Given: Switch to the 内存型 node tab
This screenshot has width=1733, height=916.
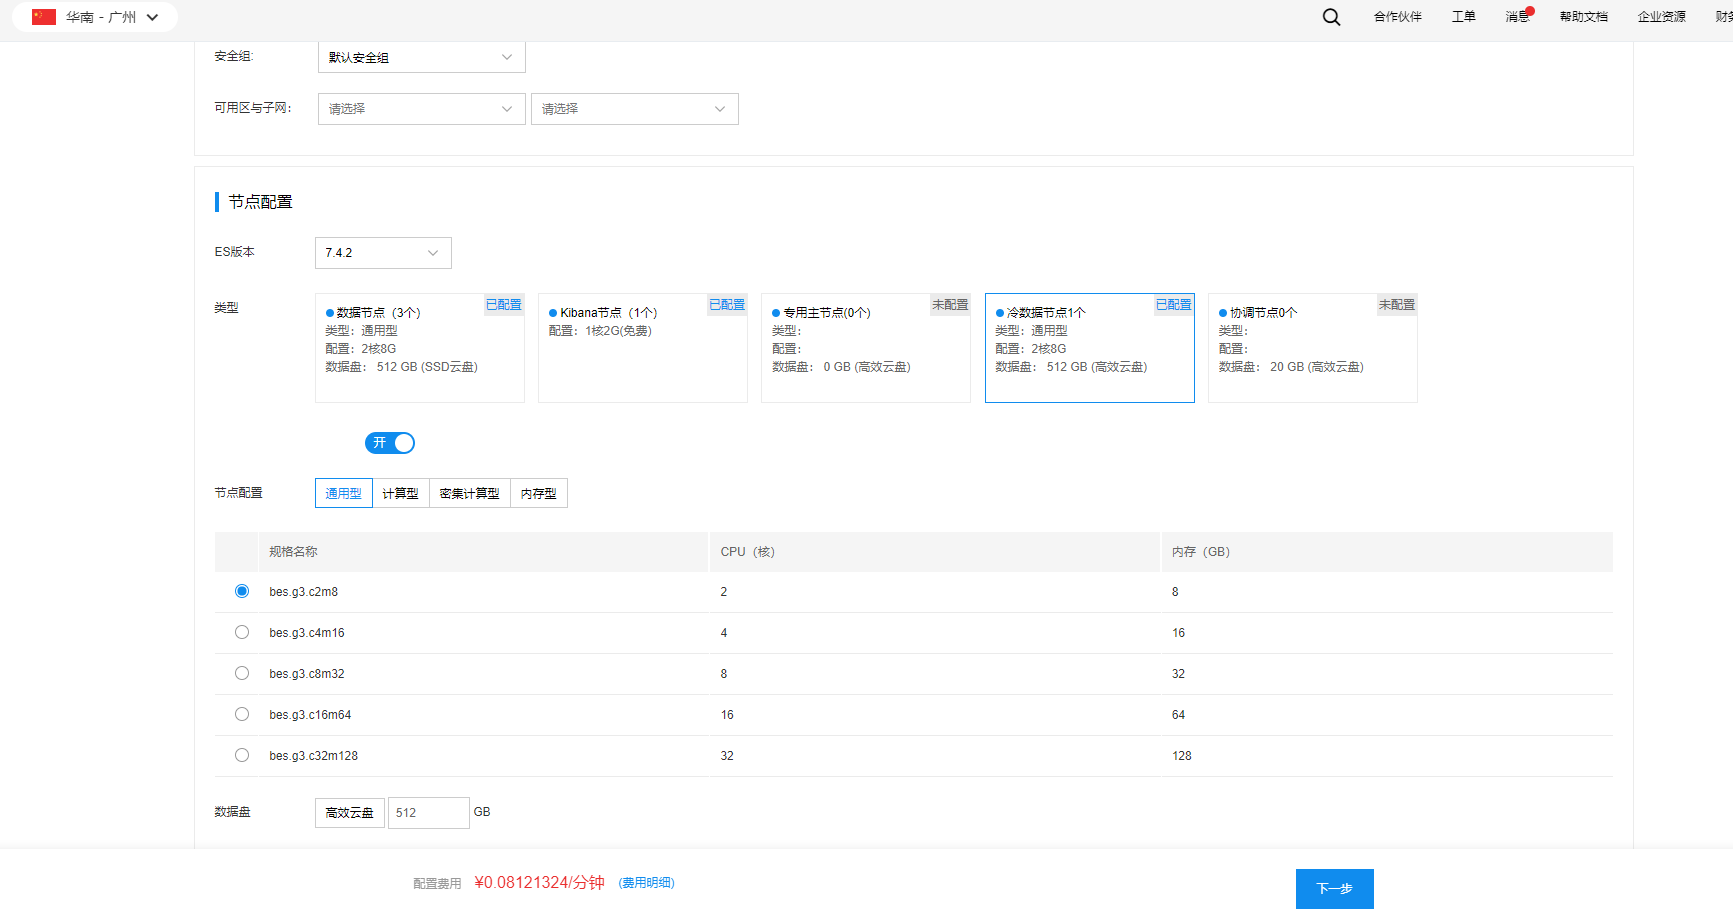Looking at the screenshot, I should (x=538, y=493).
